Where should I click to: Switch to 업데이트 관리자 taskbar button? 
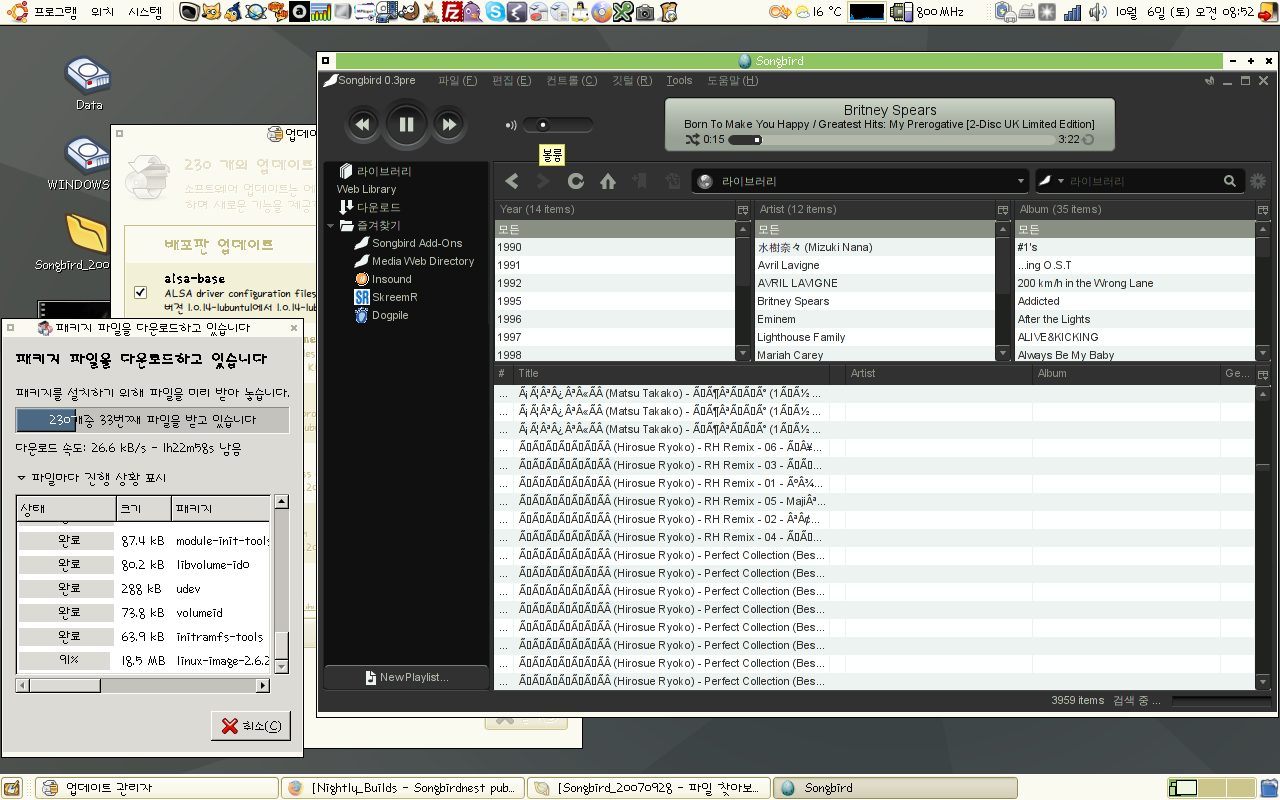tap(155, 788)
